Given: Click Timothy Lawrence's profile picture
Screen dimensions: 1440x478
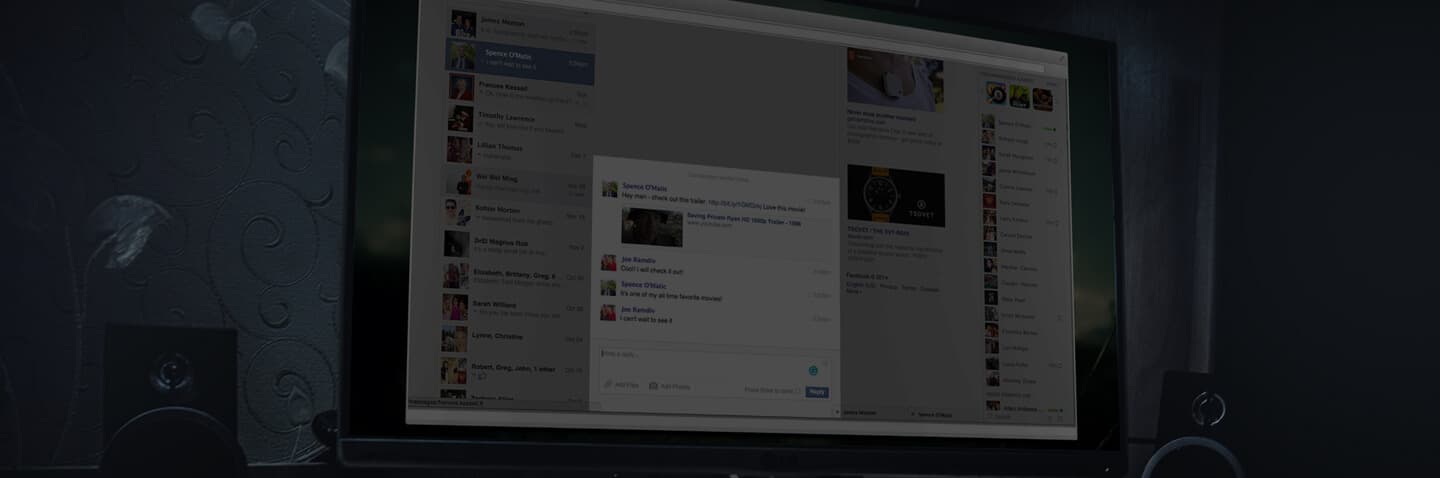Looking at the screenshot, I should tap(460, 119).
